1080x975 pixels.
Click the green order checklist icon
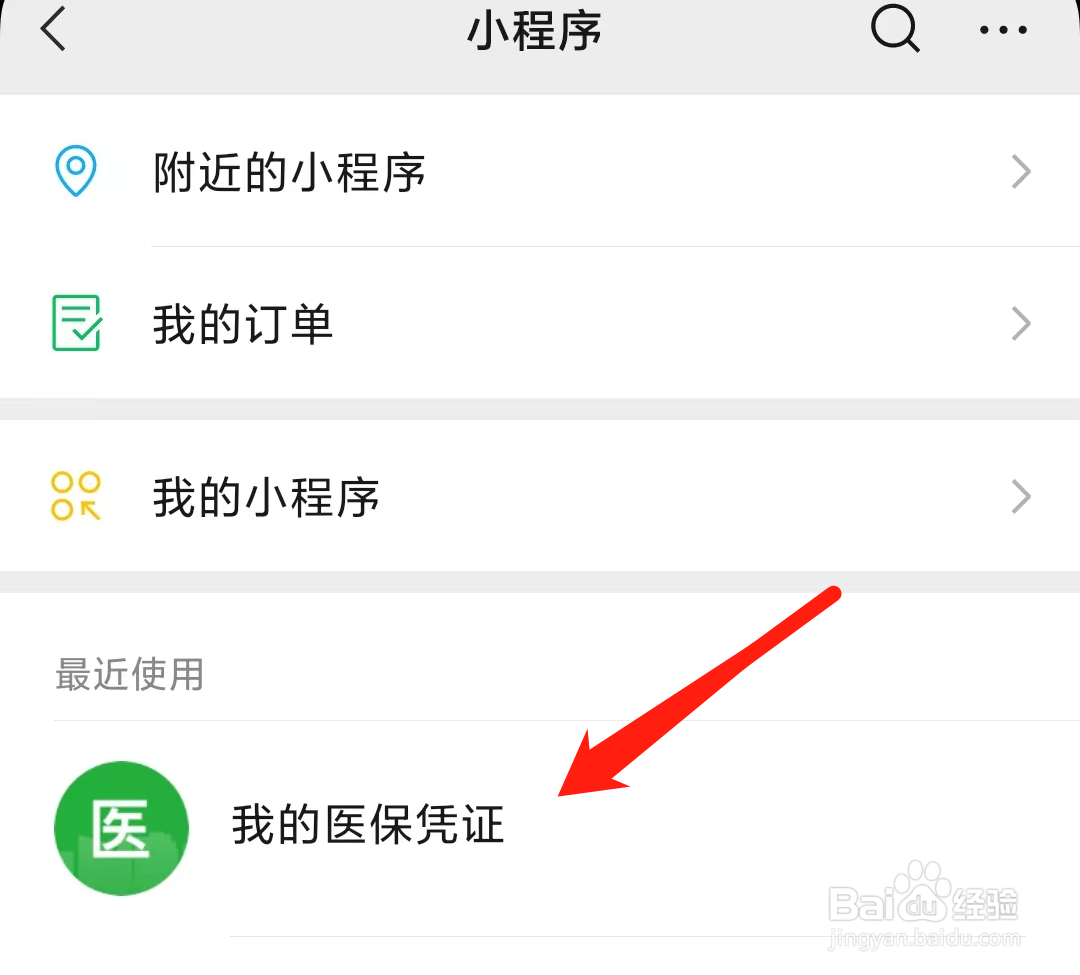76,323
